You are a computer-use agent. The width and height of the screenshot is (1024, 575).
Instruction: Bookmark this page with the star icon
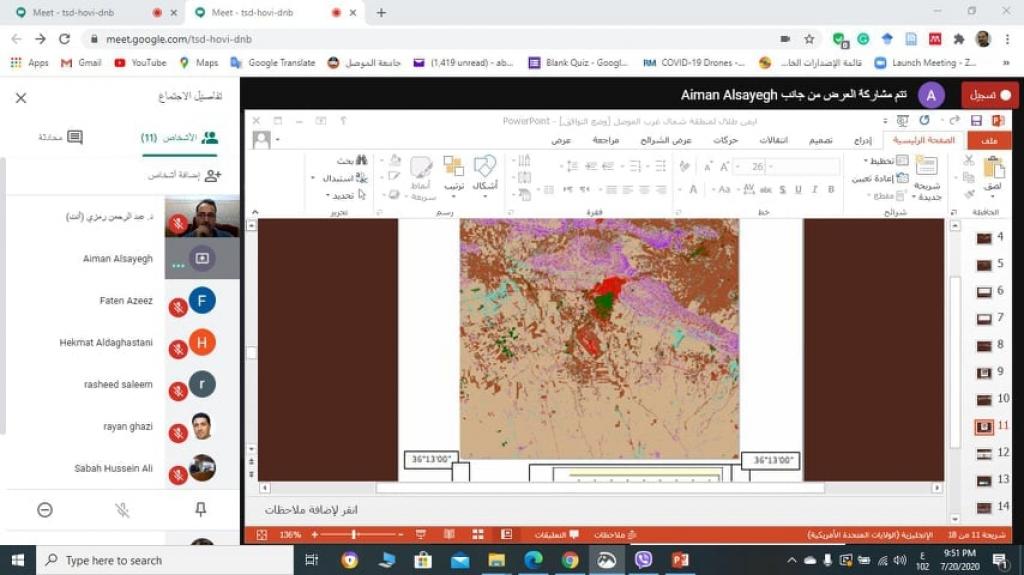click(809, 39)
